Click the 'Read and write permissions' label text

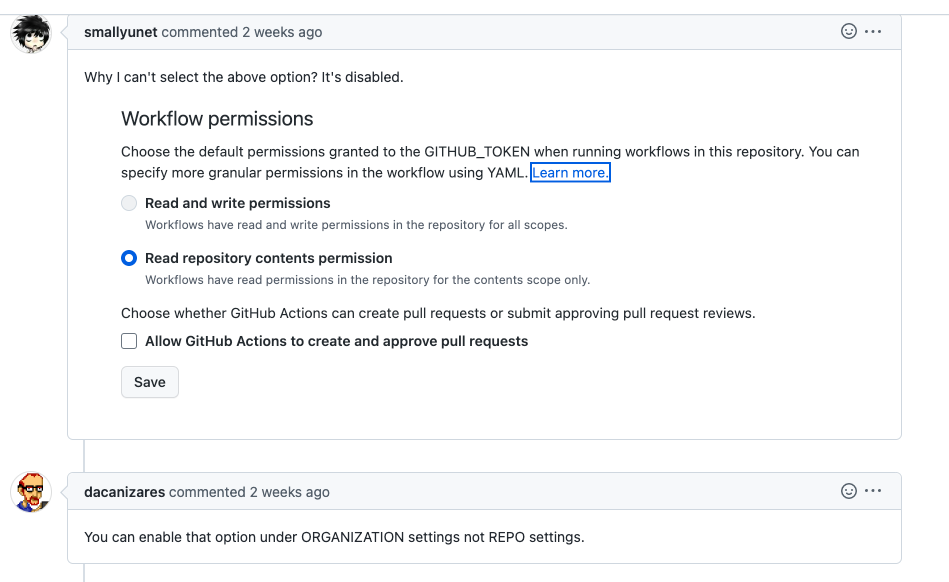click(x=236, y=202)
